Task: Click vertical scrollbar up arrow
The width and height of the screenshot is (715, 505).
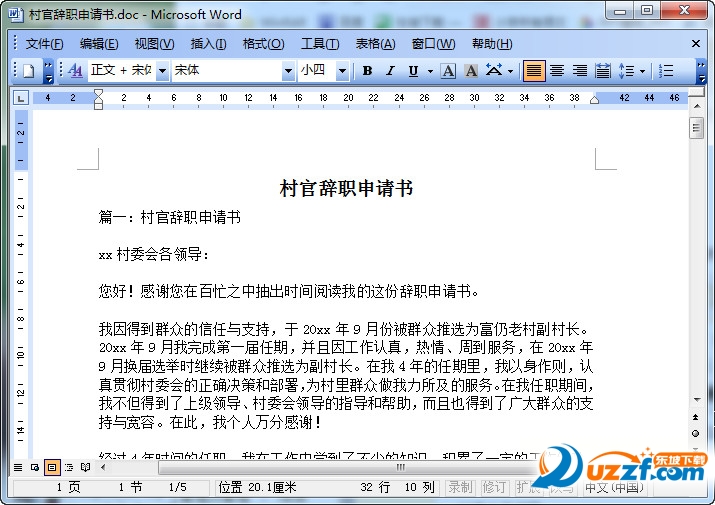Action: tap(697, 106)
